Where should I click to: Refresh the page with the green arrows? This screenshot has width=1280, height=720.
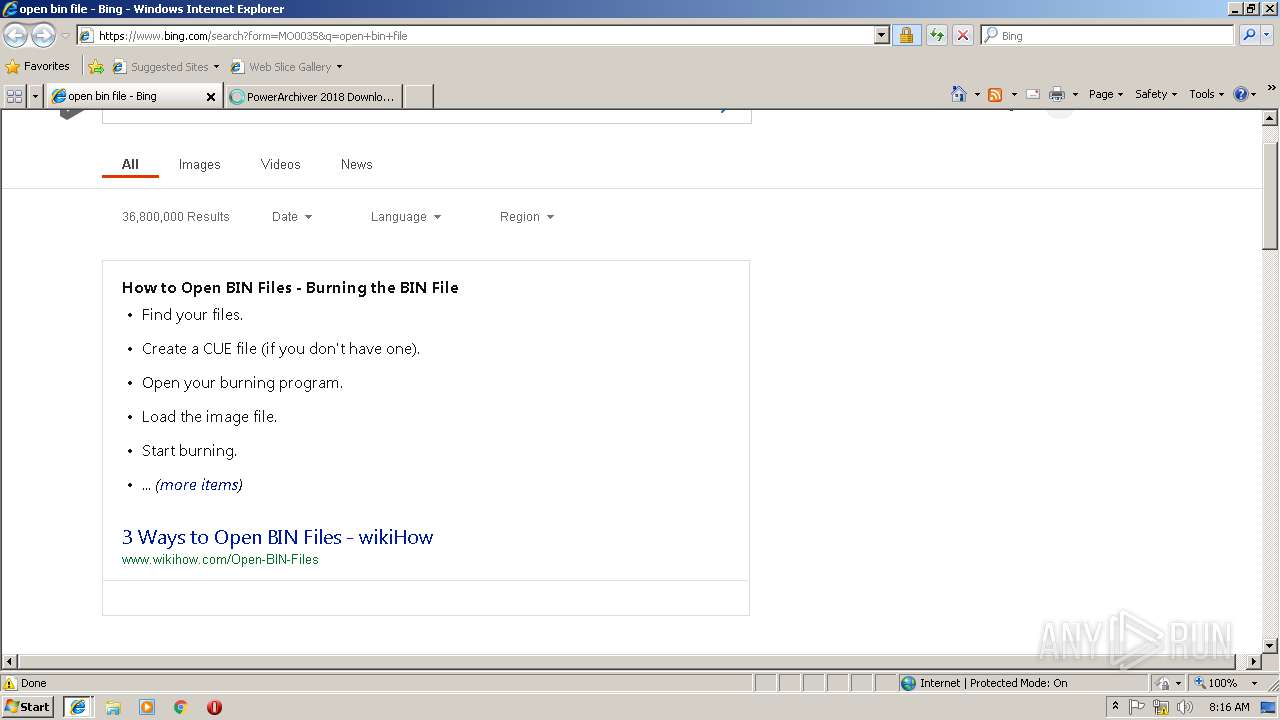pos(936,35)
